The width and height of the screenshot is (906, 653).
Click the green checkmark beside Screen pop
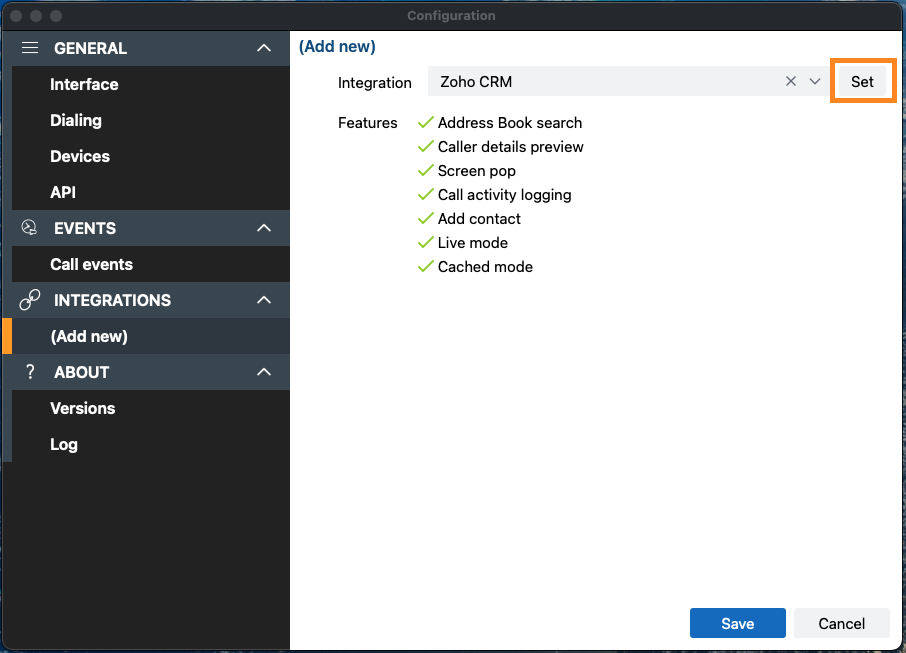click(x=426, y=170)
